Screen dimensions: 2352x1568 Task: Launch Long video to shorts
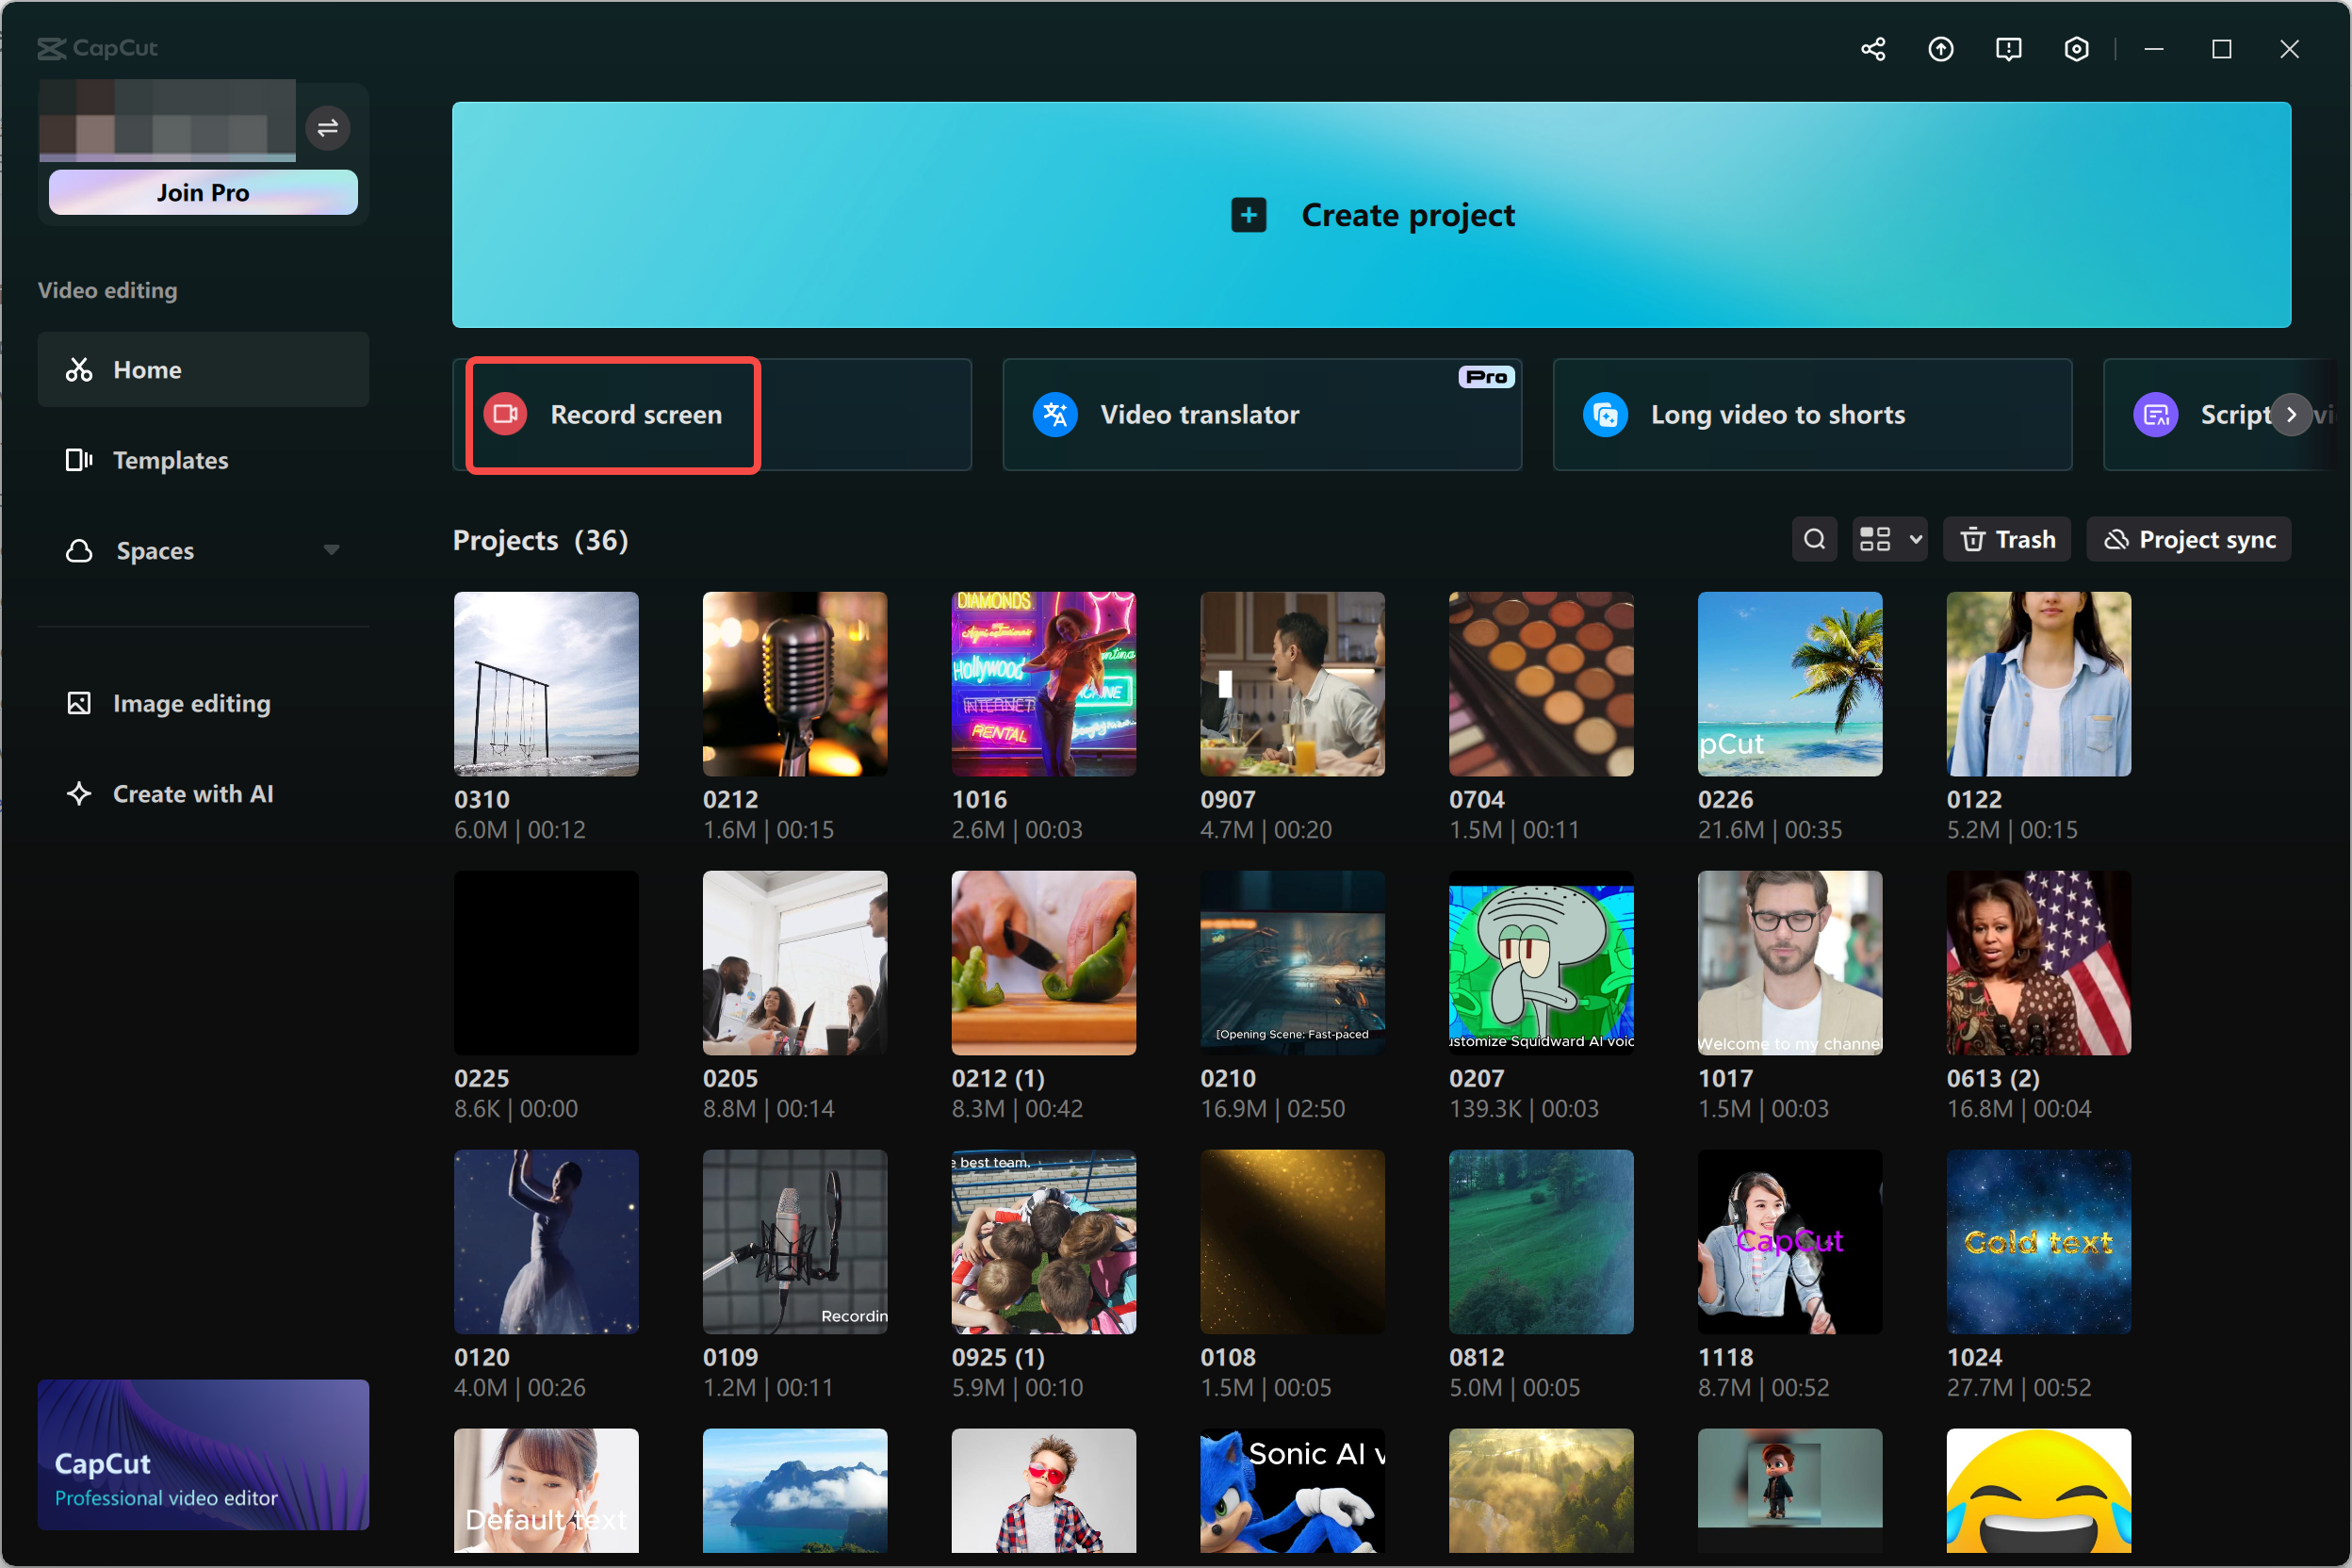(1606, 414)
